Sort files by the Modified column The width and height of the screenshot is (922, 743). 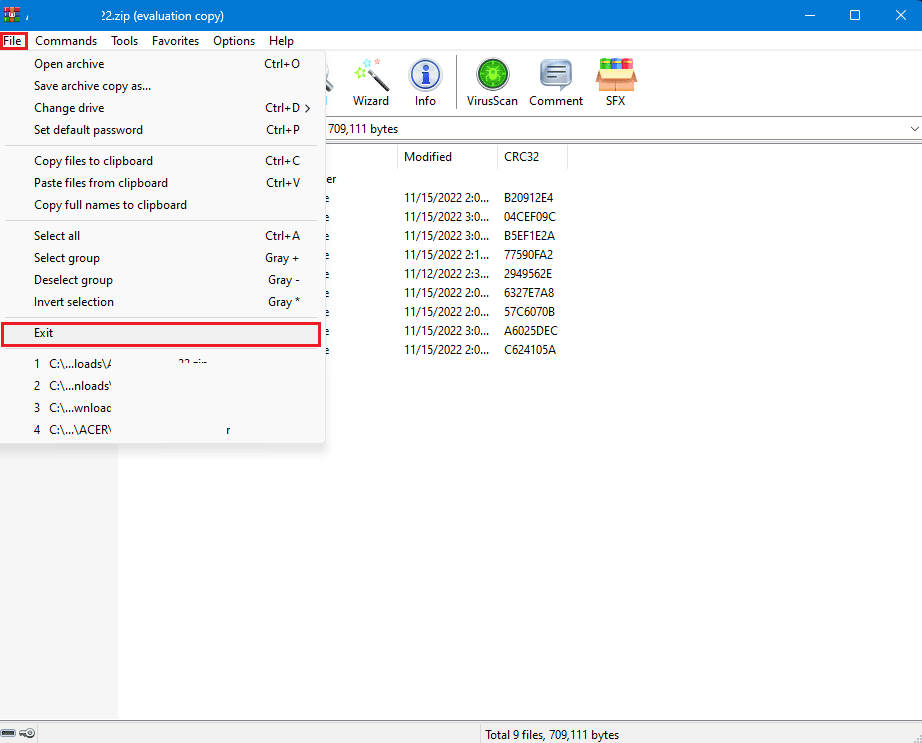point(429,156)
